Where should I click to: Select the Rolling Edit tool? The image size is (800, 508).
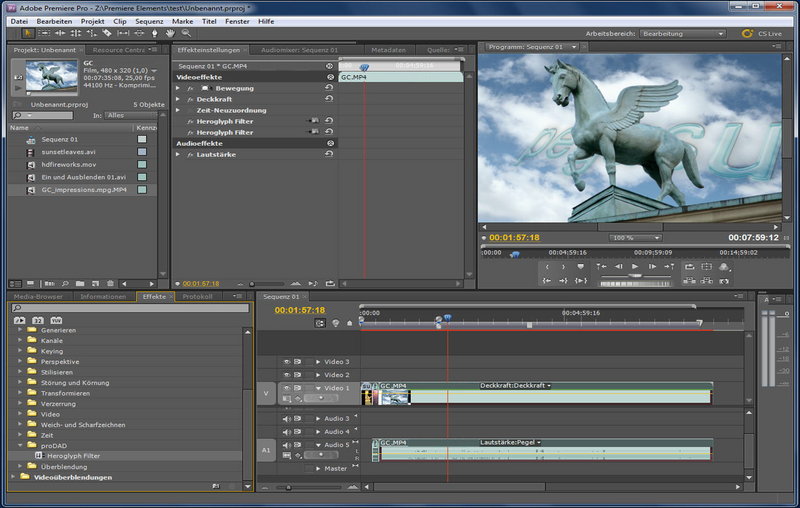[x=76, y=33]
